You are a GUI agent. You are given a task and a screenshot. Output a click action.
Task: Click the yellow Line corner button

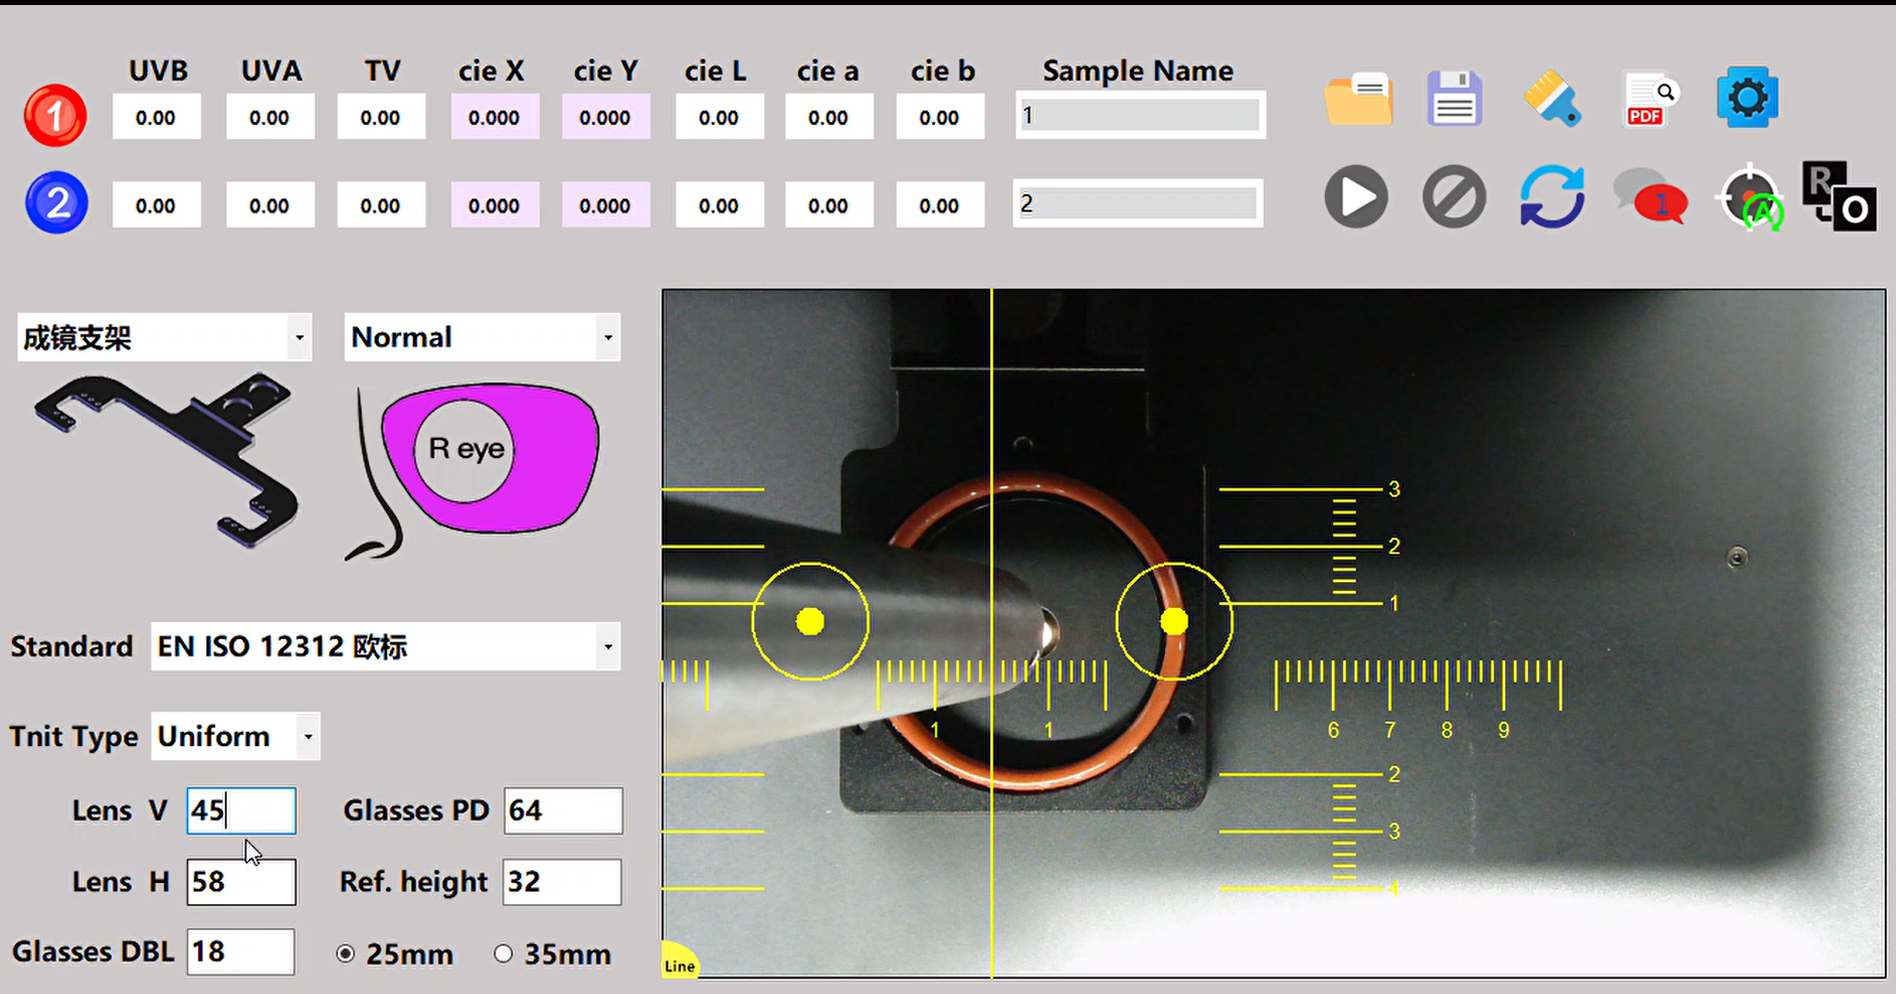(679, 961)
